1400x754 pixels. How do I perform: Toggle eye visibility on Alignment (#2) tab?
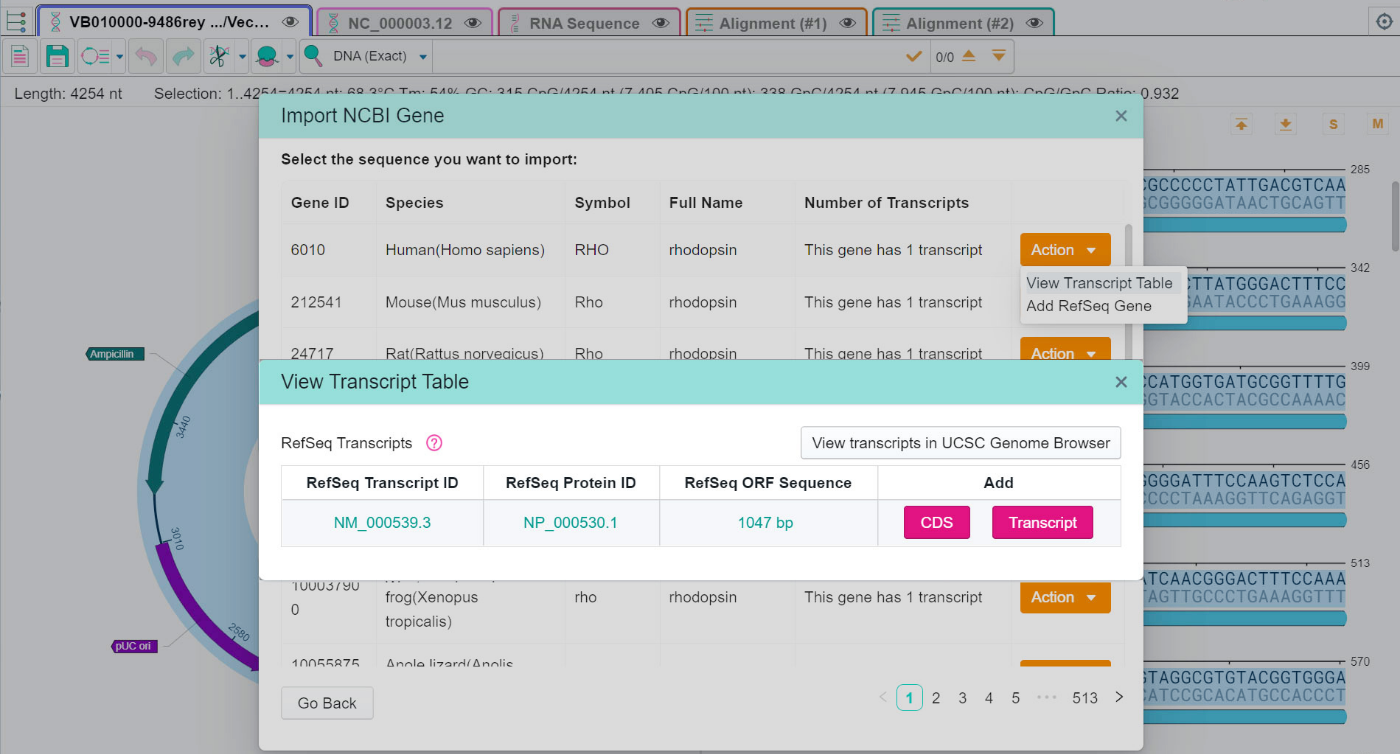click(x=1034, y=23)
